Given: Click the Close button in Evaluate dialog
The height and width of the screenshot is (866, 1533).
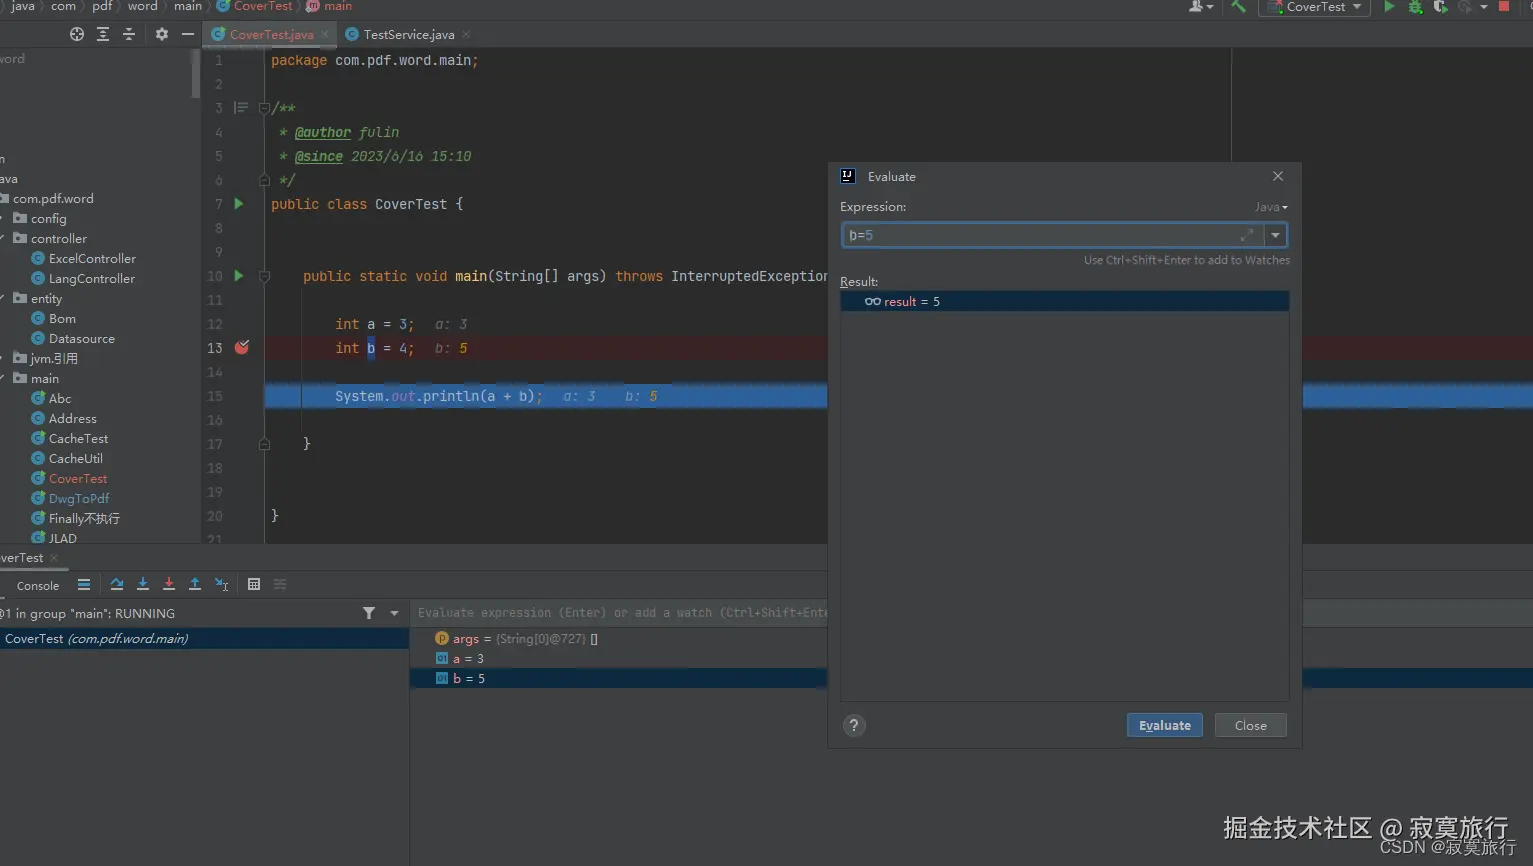Looking at the screenshot, I should (1250, 726).
